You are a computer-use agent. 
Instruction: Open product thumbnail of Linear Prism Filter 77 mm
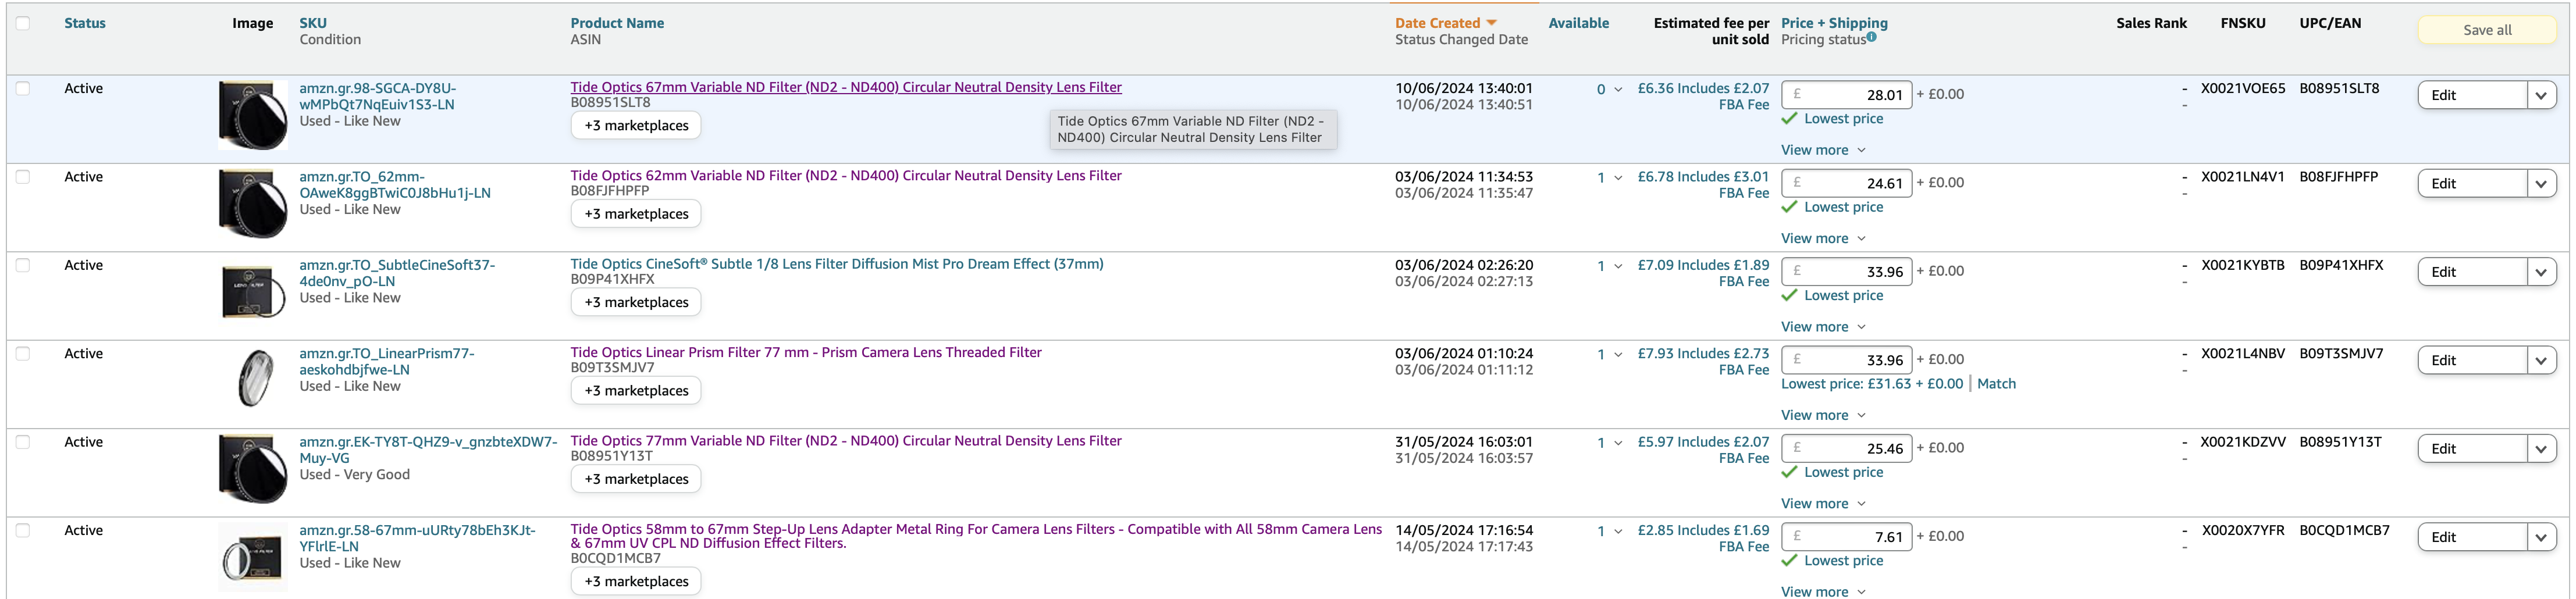click(255, 377)
